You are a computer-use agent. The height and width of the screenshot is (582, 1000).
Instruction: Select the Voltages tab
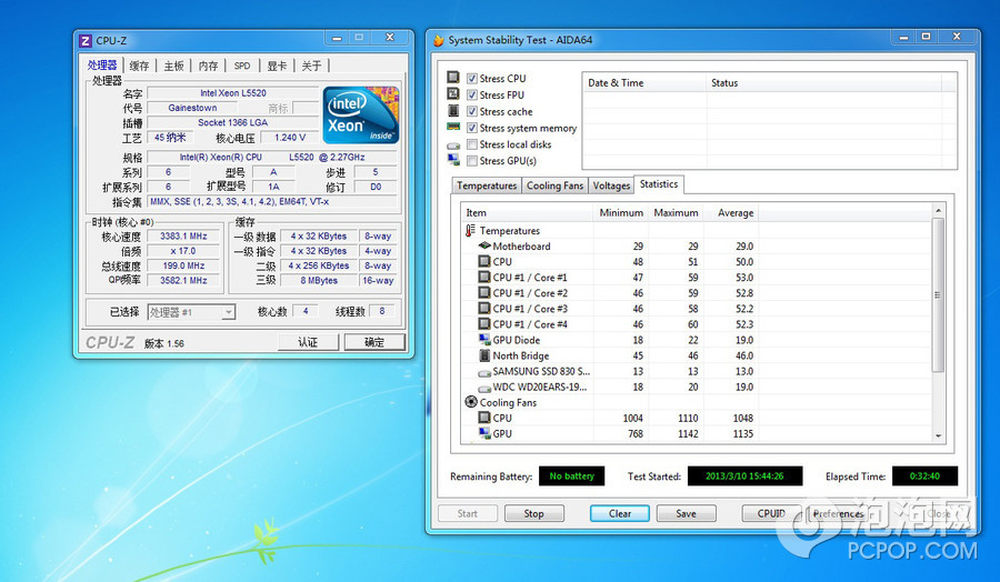tap(611, 186)
